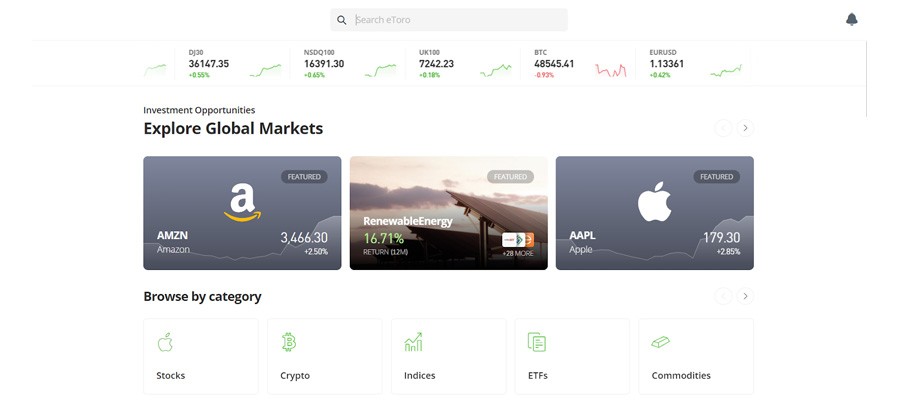Select the Stocks apple icon
This screenshot has width=900, height=400.
(x=165, y=342)
